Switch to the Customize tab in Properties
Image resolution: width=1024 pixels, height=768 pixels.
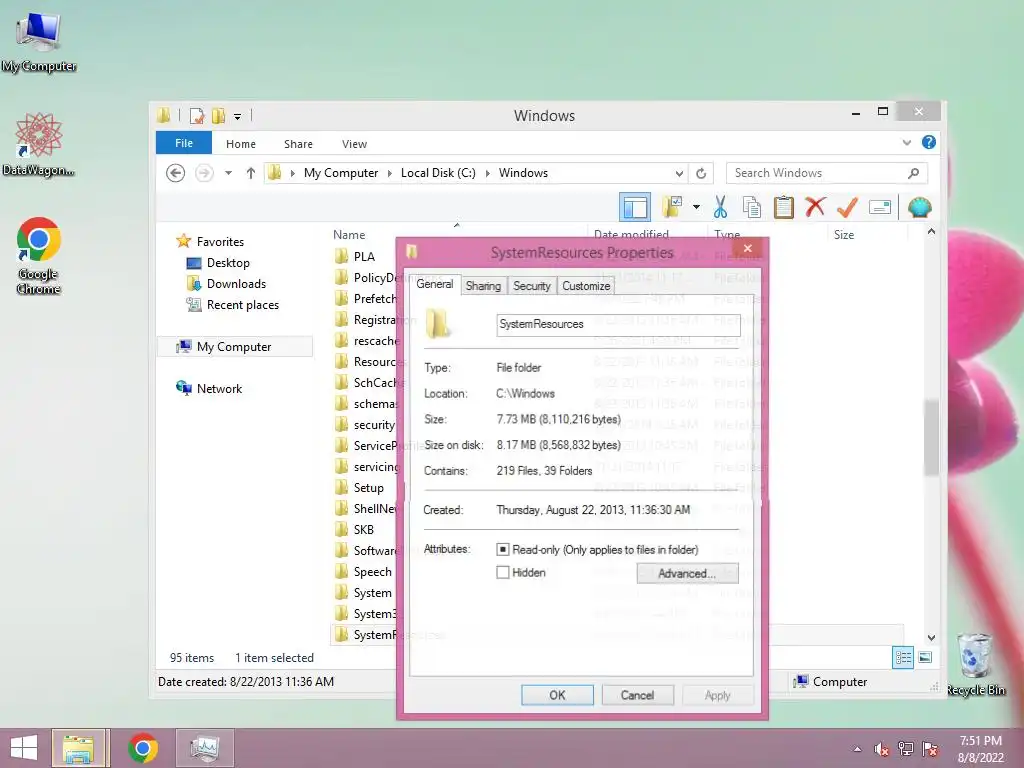586,286
